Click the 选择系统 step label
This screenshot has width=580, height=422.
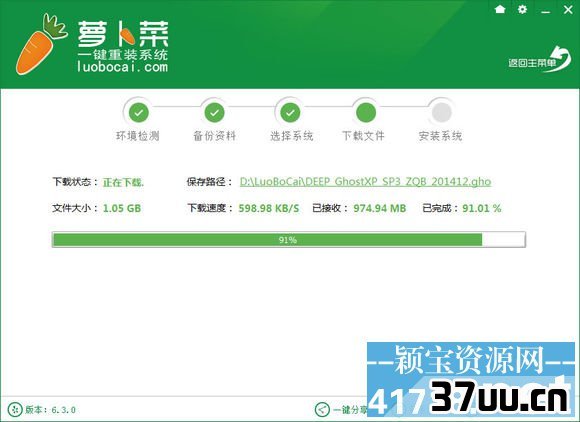pos(291,136)
